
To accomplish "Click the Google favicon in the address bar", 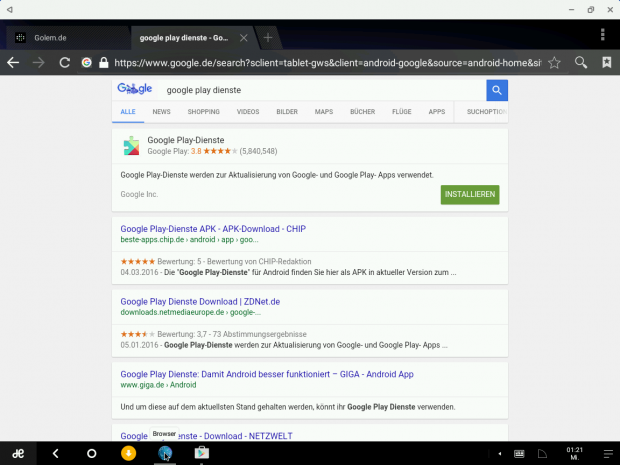I will (x=87, y=62).
